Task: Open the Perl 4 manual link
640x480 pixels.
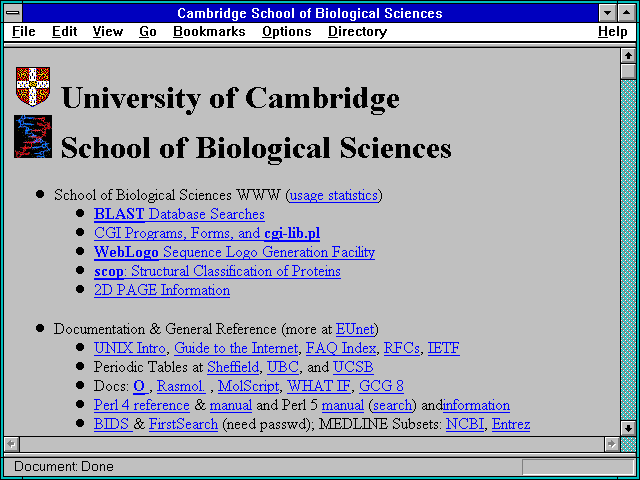Action: 231,405
